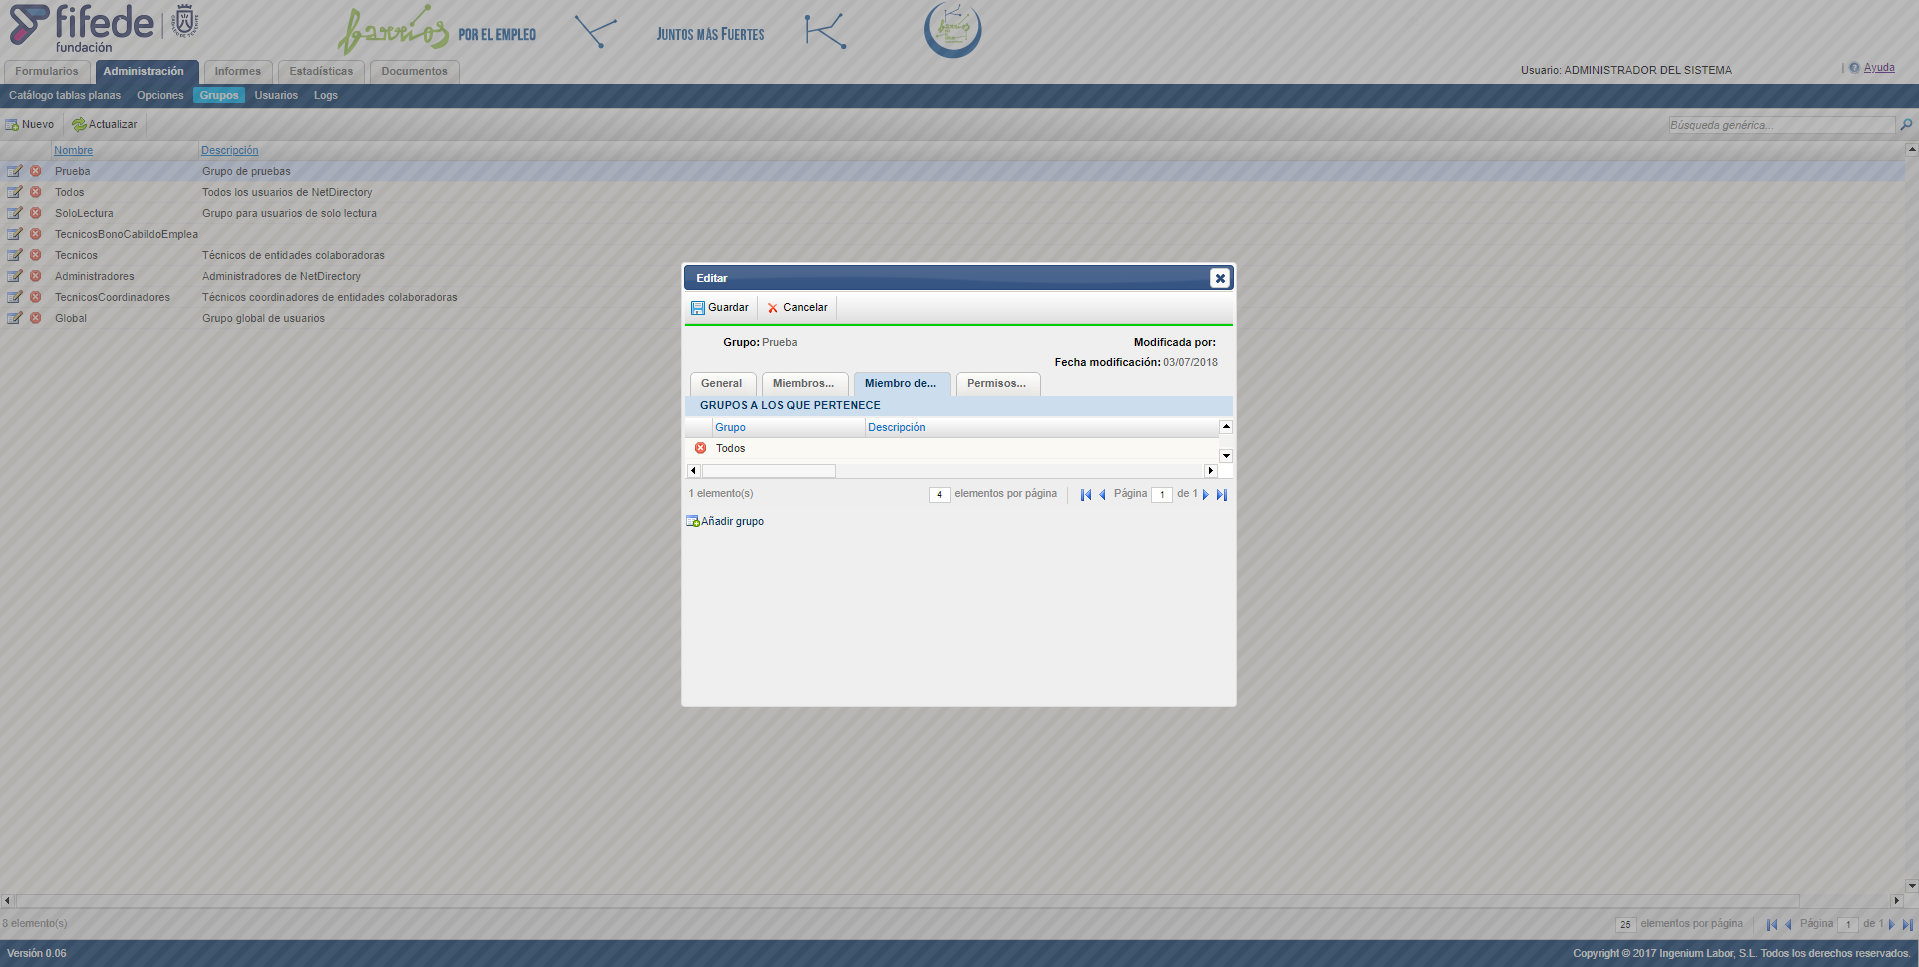This screenshot has width=1919, height=967.
Task: Click Añadir grupo
Action: (725, 521)
